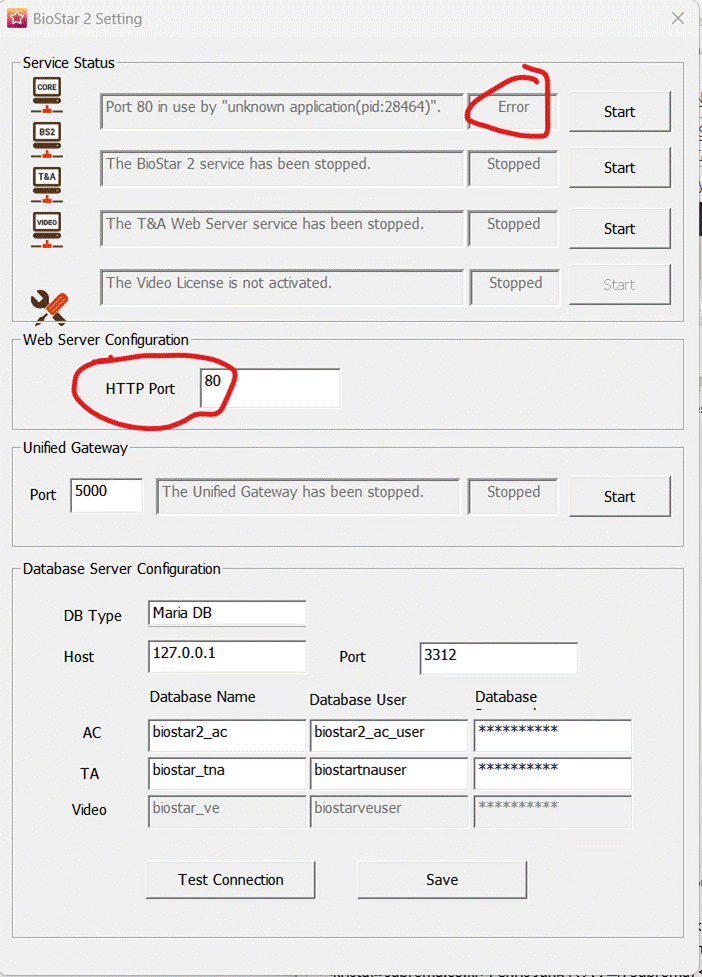Edit the Host 127.0.0.1 field
Viewport: 702px width, 977px height.
tap(227, 657)
